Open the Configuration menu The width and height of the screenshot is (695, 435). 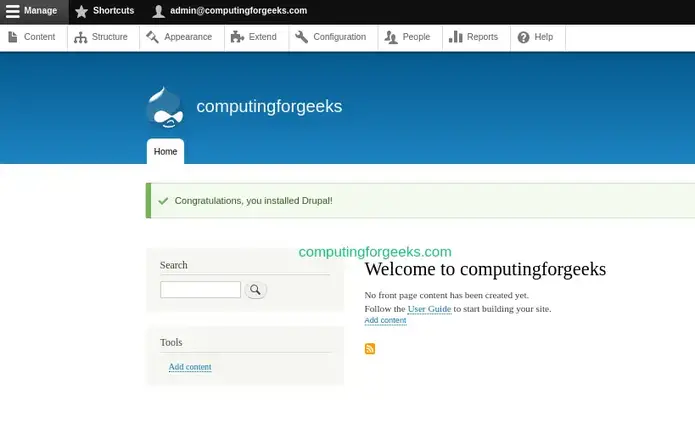tap(333, 38)
